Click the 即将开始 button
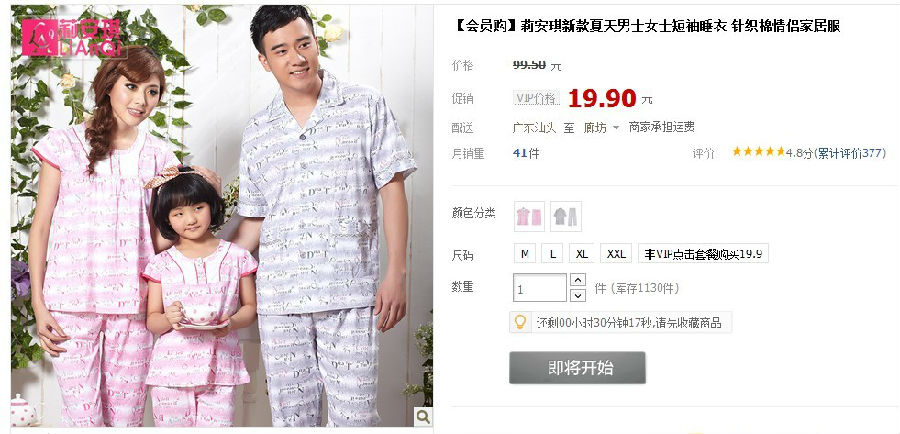900x434 pixels. (577, 367)
